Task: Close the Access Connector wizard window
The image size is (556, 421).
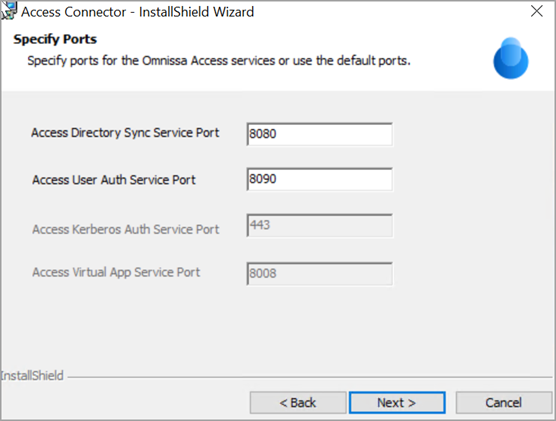Action: (537, 11)
